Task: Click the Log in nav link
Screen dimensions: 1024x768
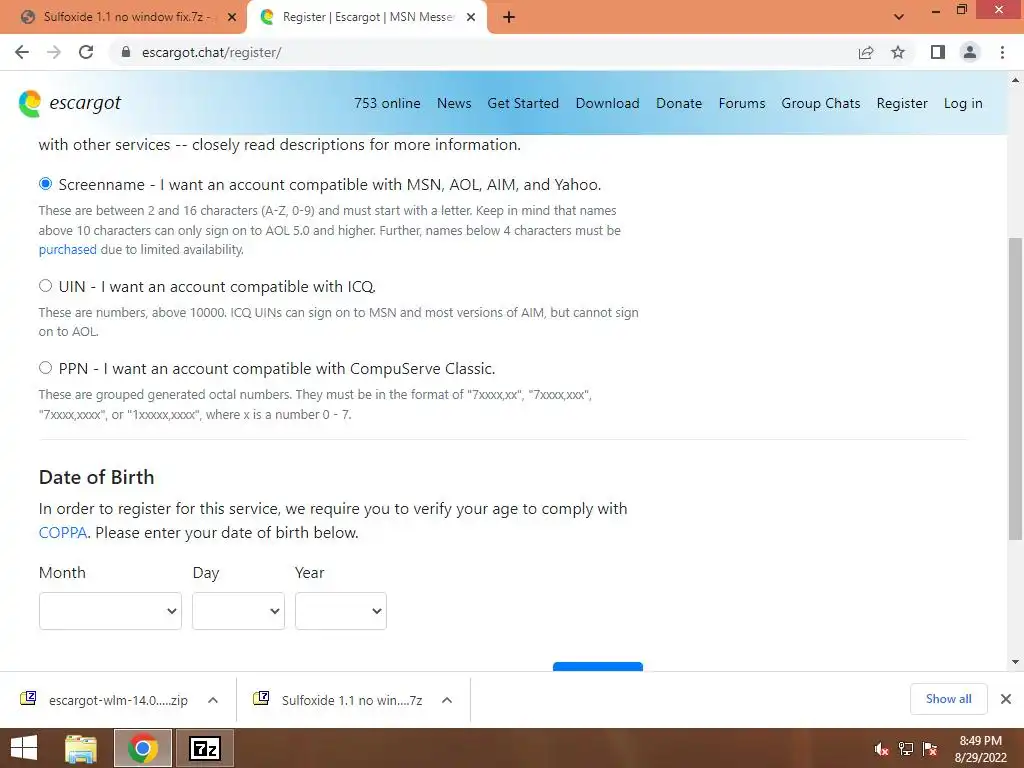Action: click(x=963, y=103)
